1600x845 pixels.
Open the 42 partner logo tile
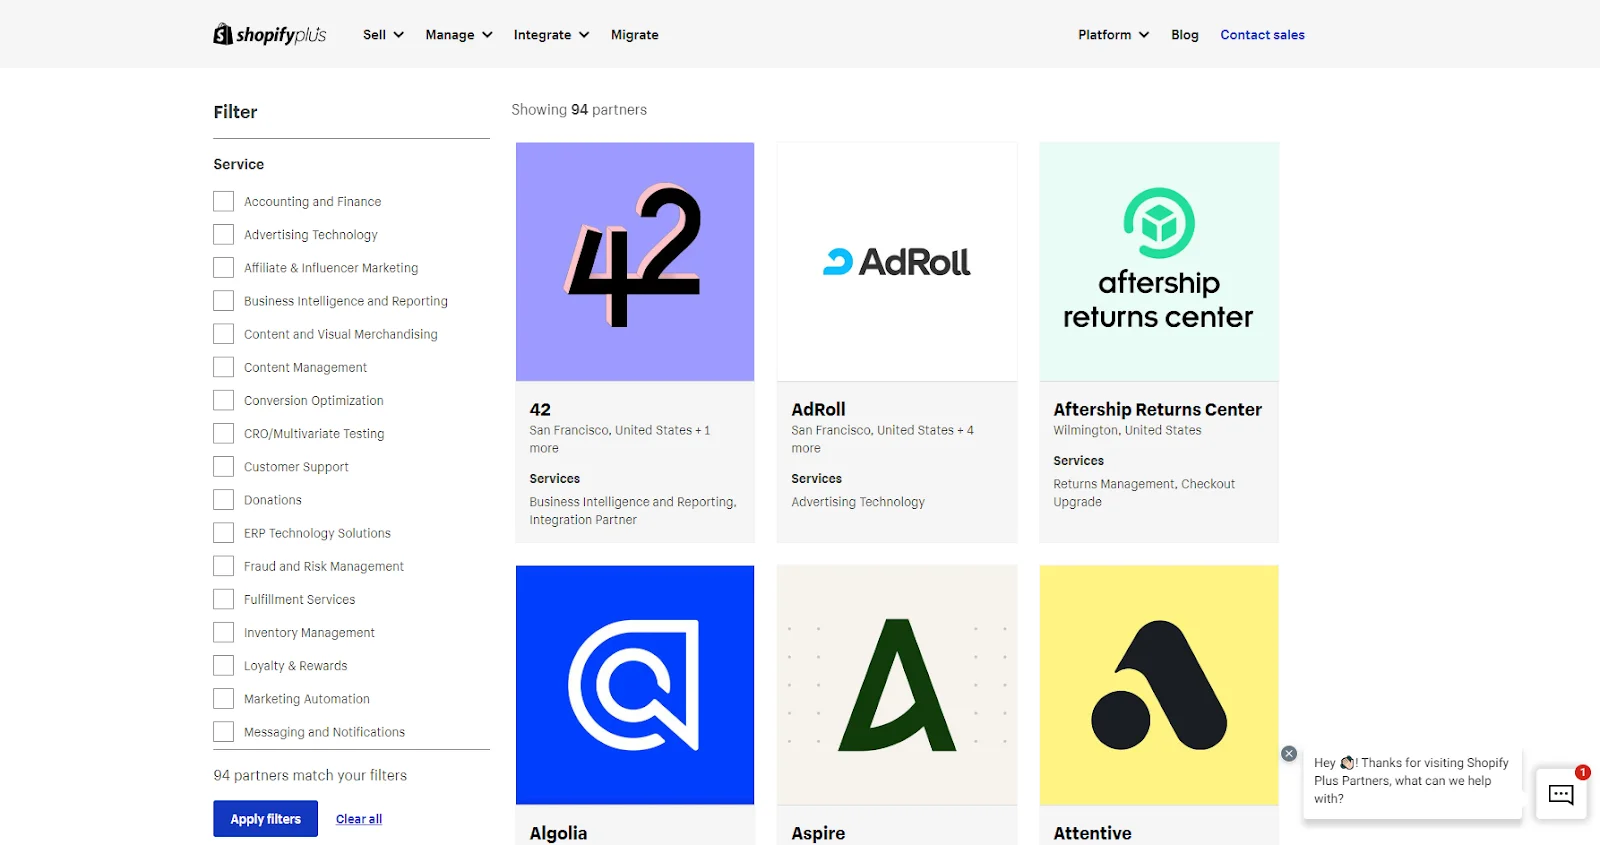click(x=635, y=261)
